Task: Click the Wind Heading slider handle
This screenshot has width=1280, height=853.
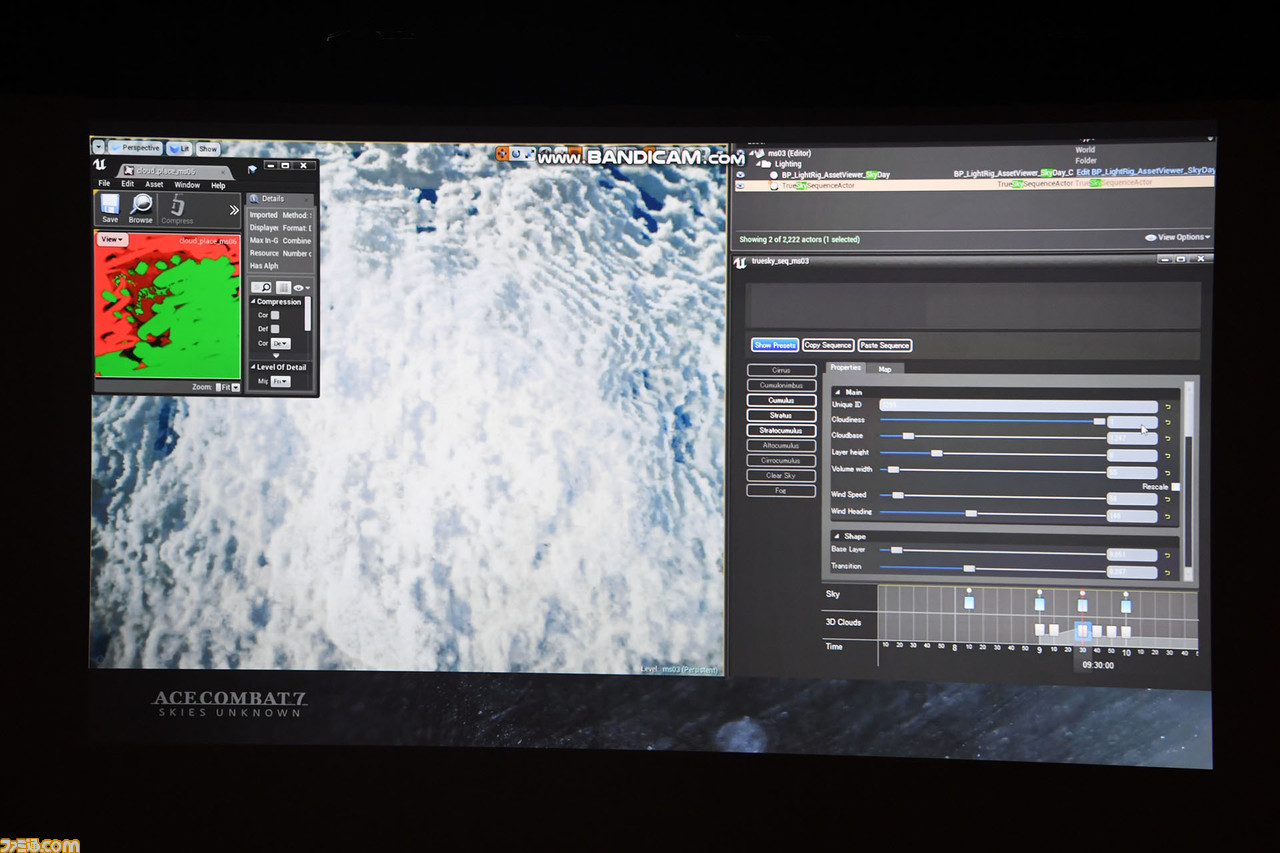Action: pos(971,513)
